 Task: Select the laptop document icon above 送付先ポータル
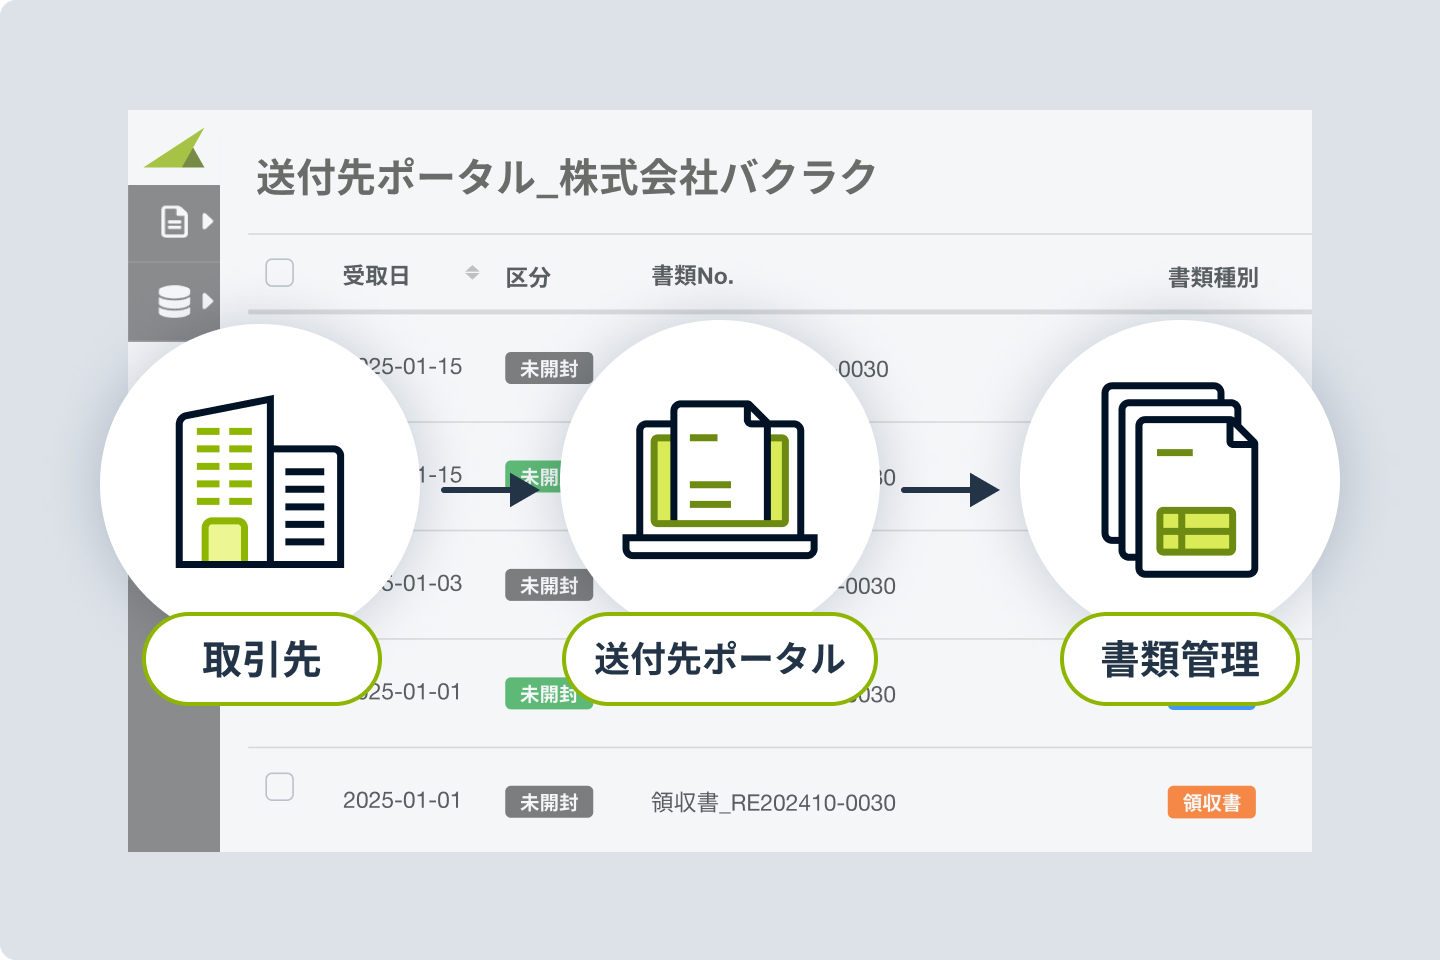pos(720,479)
